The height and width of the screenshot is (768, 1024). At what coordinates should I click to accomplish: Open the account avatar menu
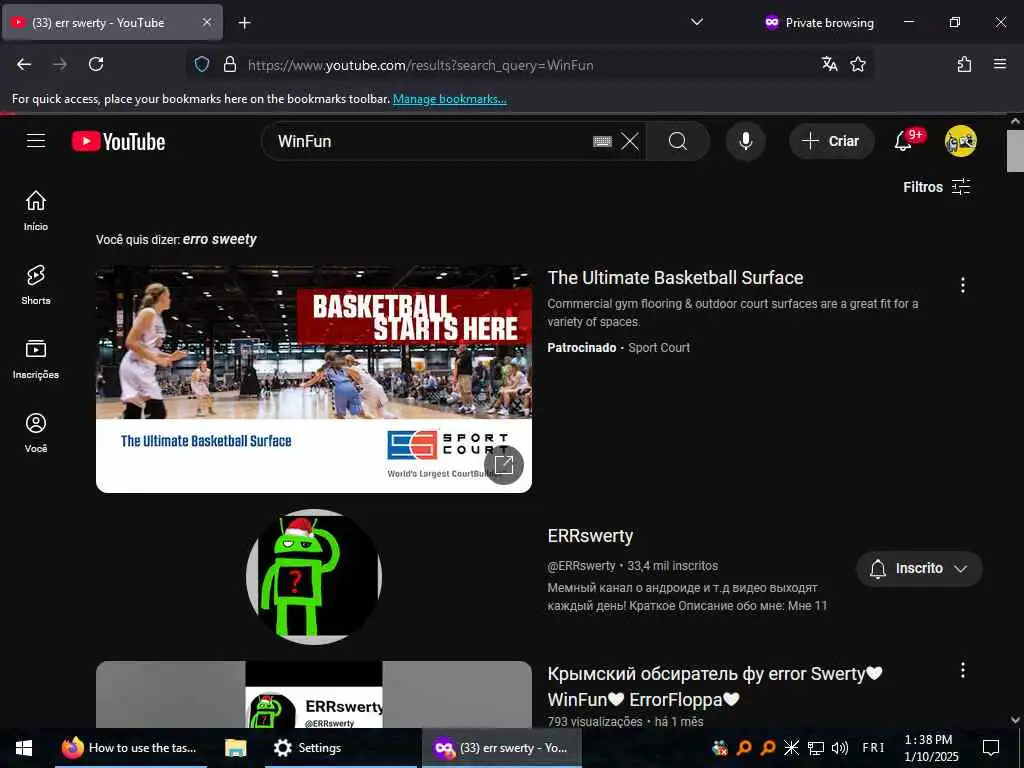pyautogui.click(x=960, y=141)
